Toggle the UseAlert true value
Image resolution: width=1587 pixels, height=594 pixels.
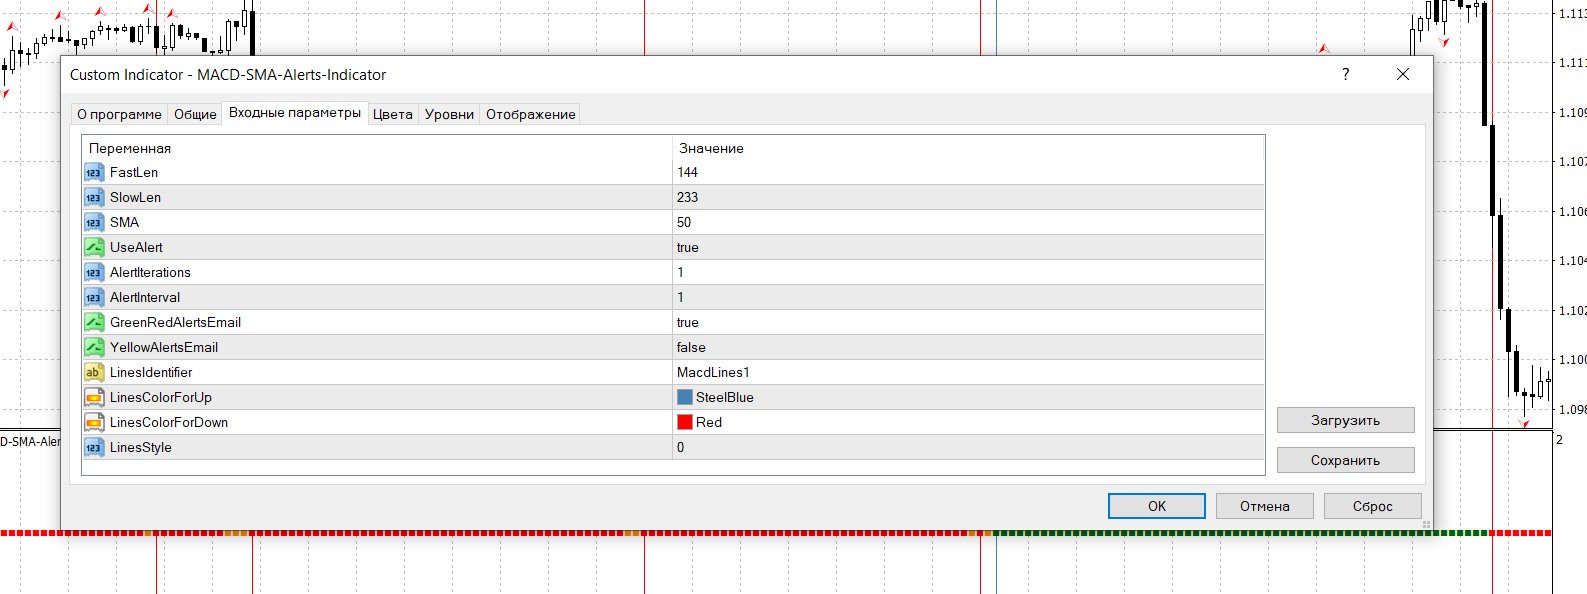click(x=968, y=247)
